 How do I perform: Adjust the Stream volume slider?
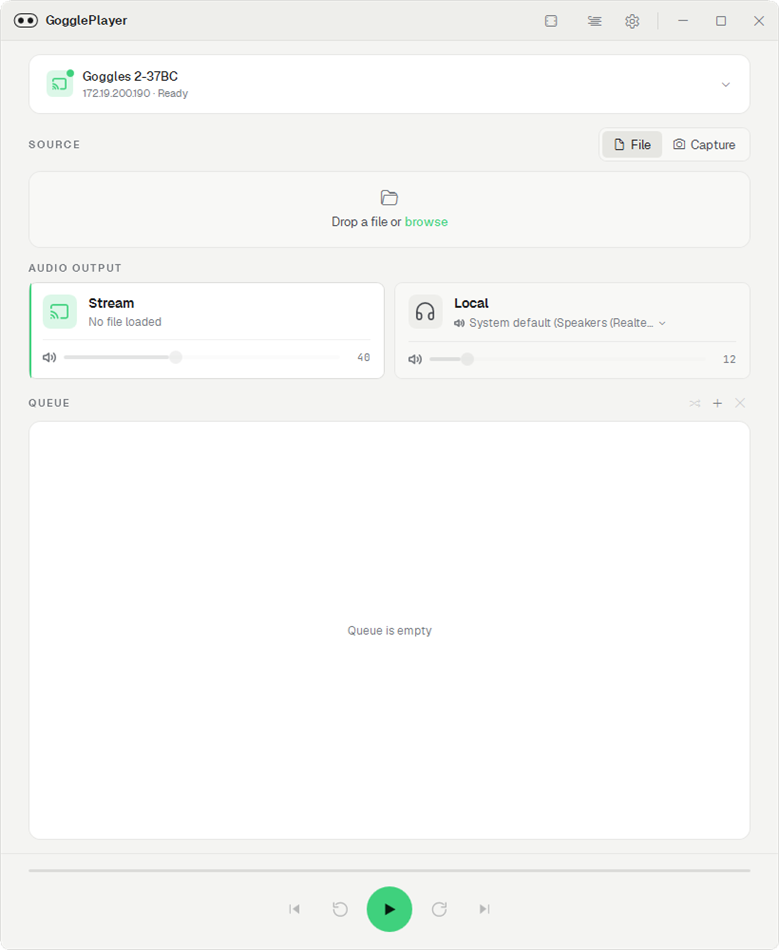click(202, 357)
